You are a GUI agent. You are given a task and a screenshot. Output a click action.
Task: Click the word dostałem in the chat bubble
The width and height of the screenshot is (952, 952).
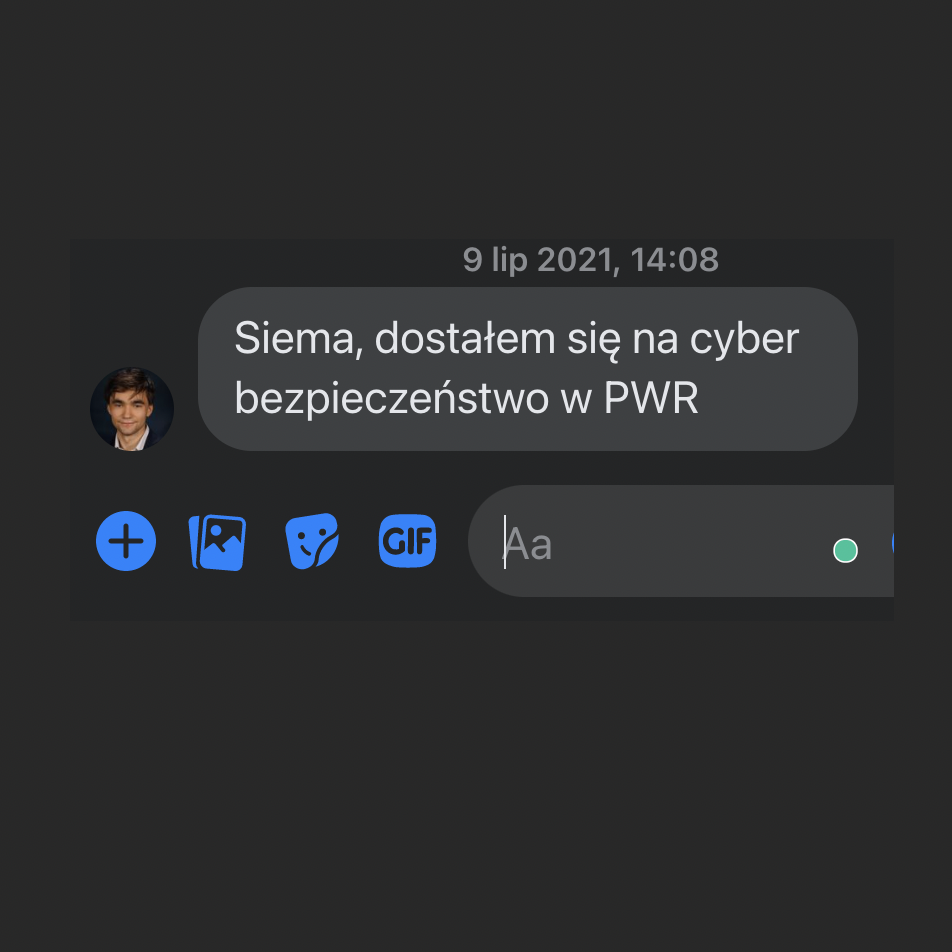tap(465, 338)
